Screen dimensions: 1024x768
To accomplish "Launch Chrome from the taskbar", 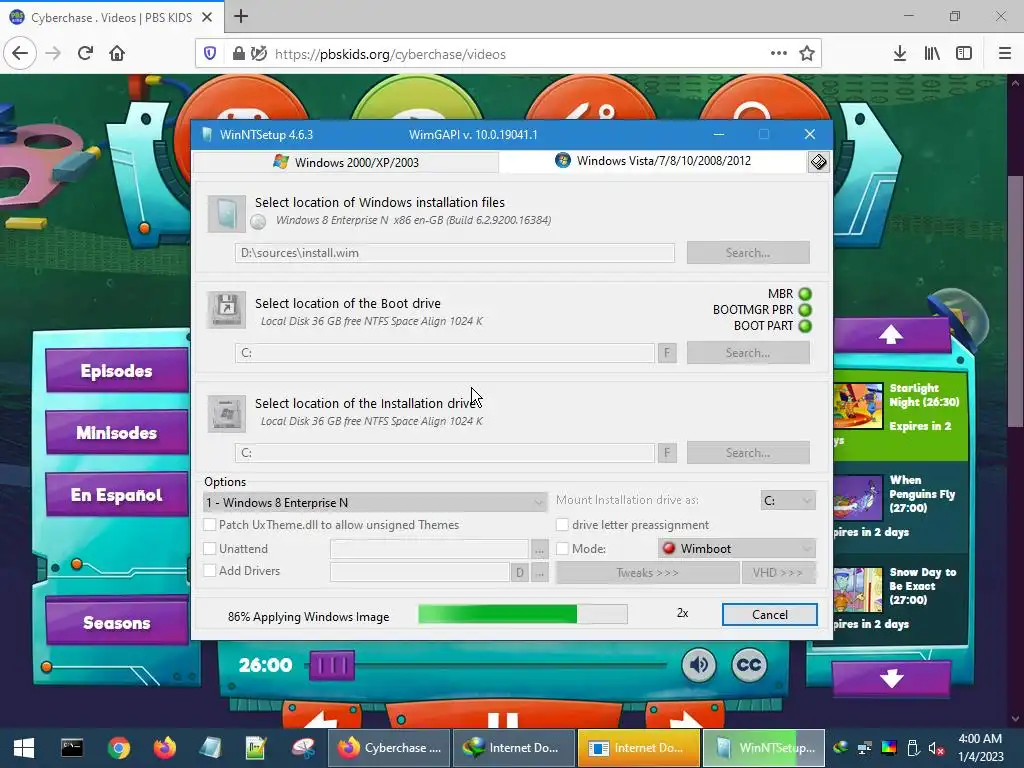I will [119, 748].
